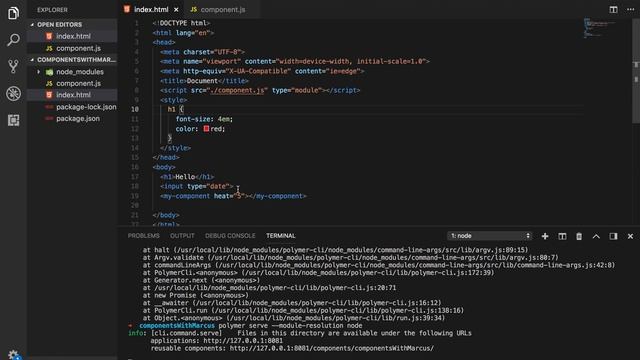Switch to the component.js editor tab
The height and width of the screenshot is (360, 640).
(222, 9)
